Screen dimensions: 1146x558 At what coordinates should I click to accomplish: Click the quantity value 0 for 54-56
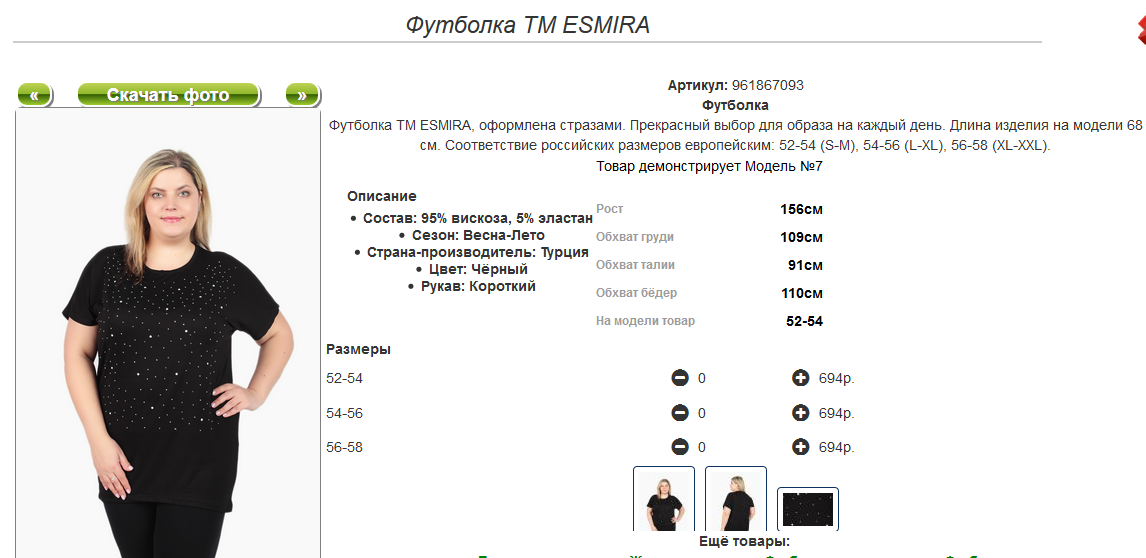point(702,413)
